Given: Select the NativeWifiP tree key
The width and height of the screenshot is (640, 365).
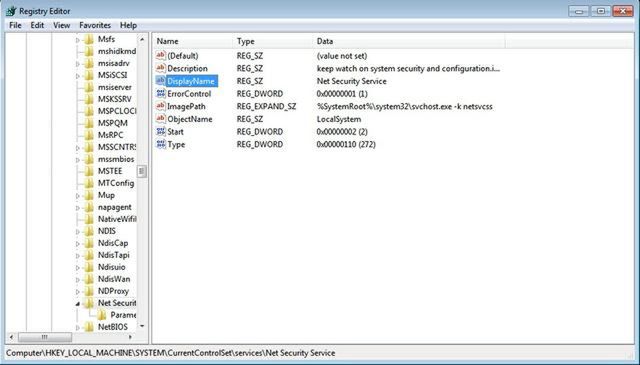Looking at the screenshot, I should pyautogui.click(x=117, y=219).
